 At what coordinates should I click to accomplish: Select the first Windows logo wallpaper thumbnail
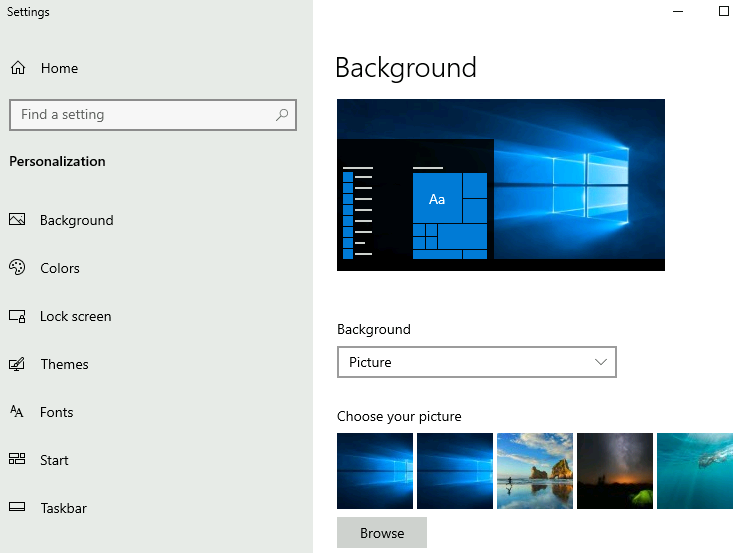coord(375,471)
